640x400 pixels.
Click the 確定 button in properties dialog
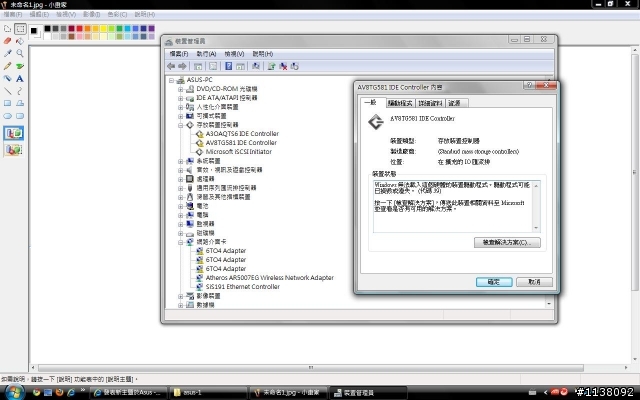494,282
